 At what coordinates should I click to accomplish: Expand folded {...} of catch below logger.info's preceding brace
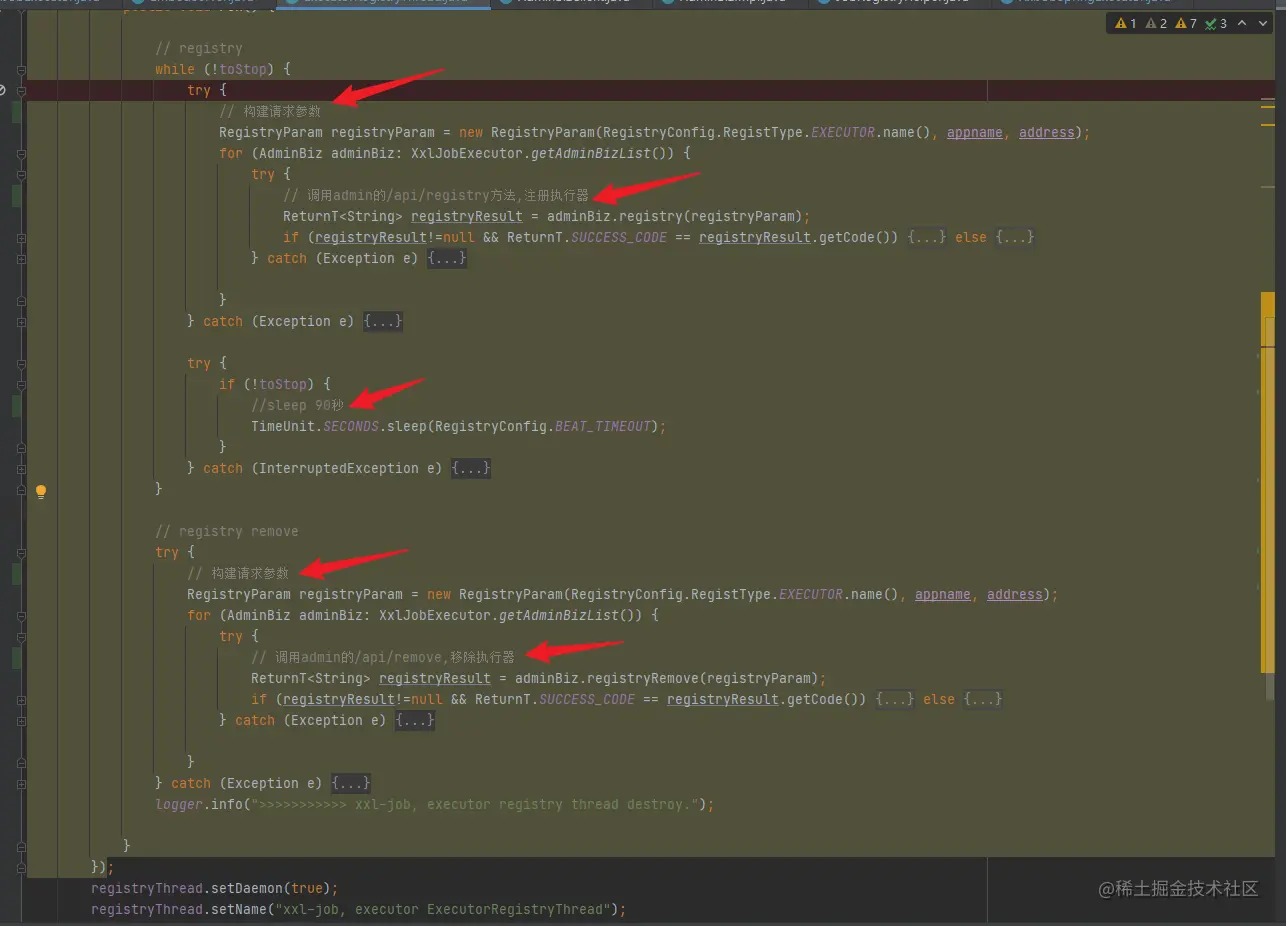351,783
